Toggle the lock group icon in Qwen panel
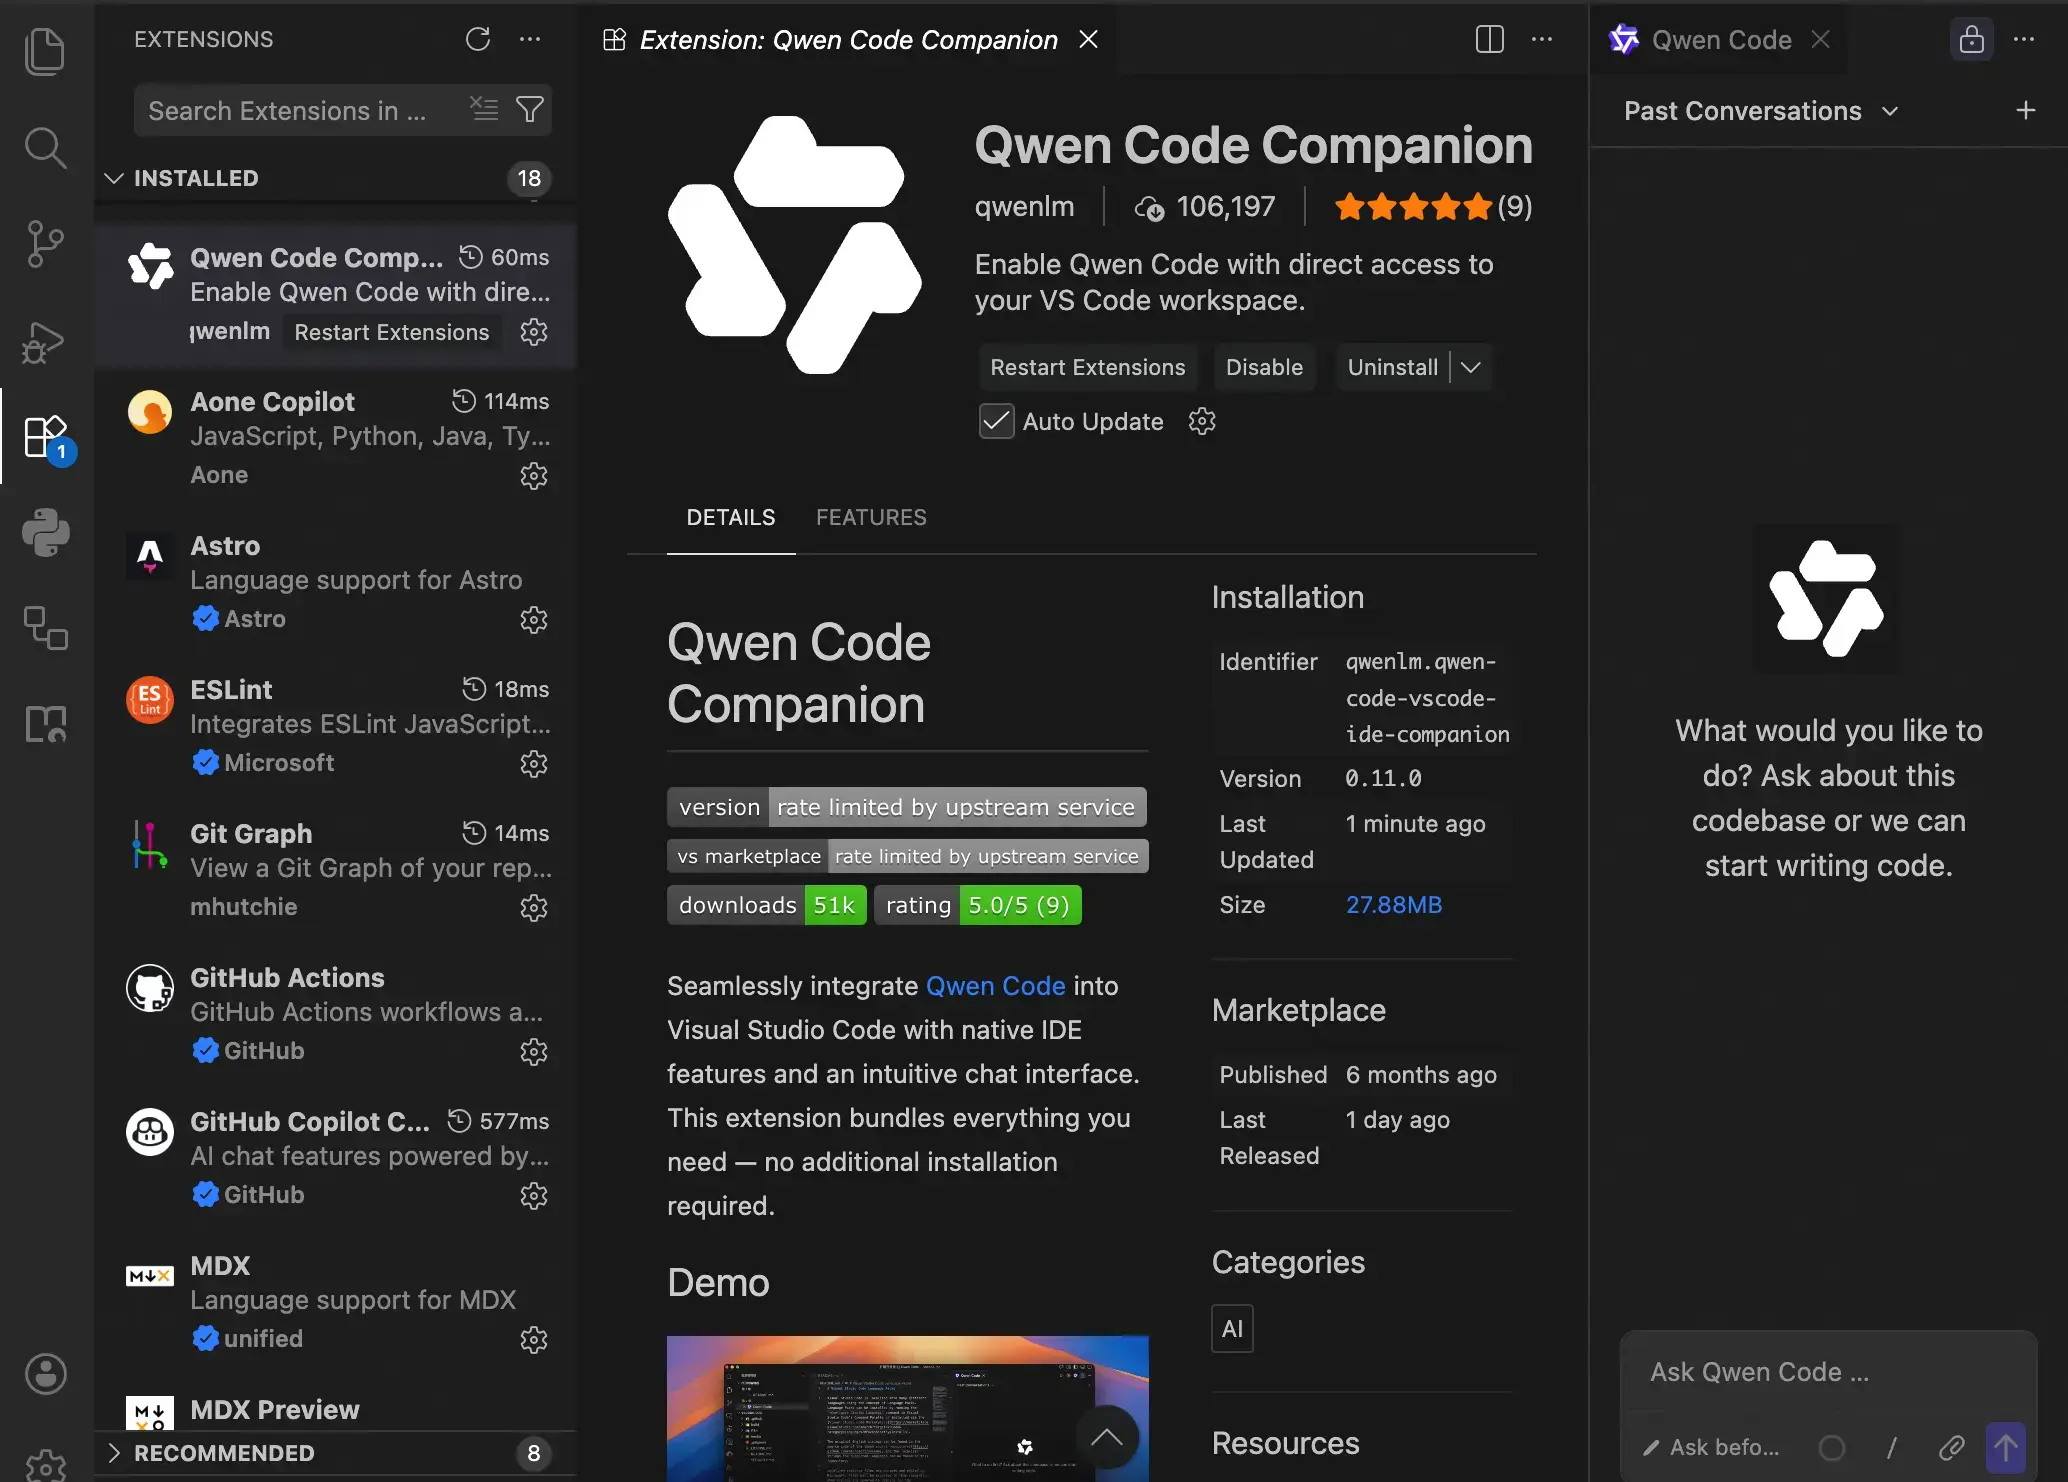 tap(1972, 39)
